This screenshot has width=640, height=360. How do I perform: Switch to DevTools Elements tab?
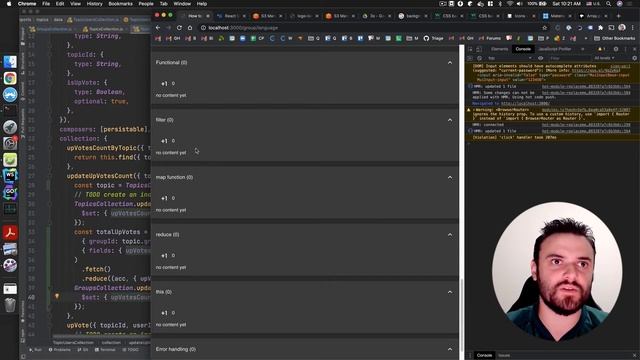[499, 49]
